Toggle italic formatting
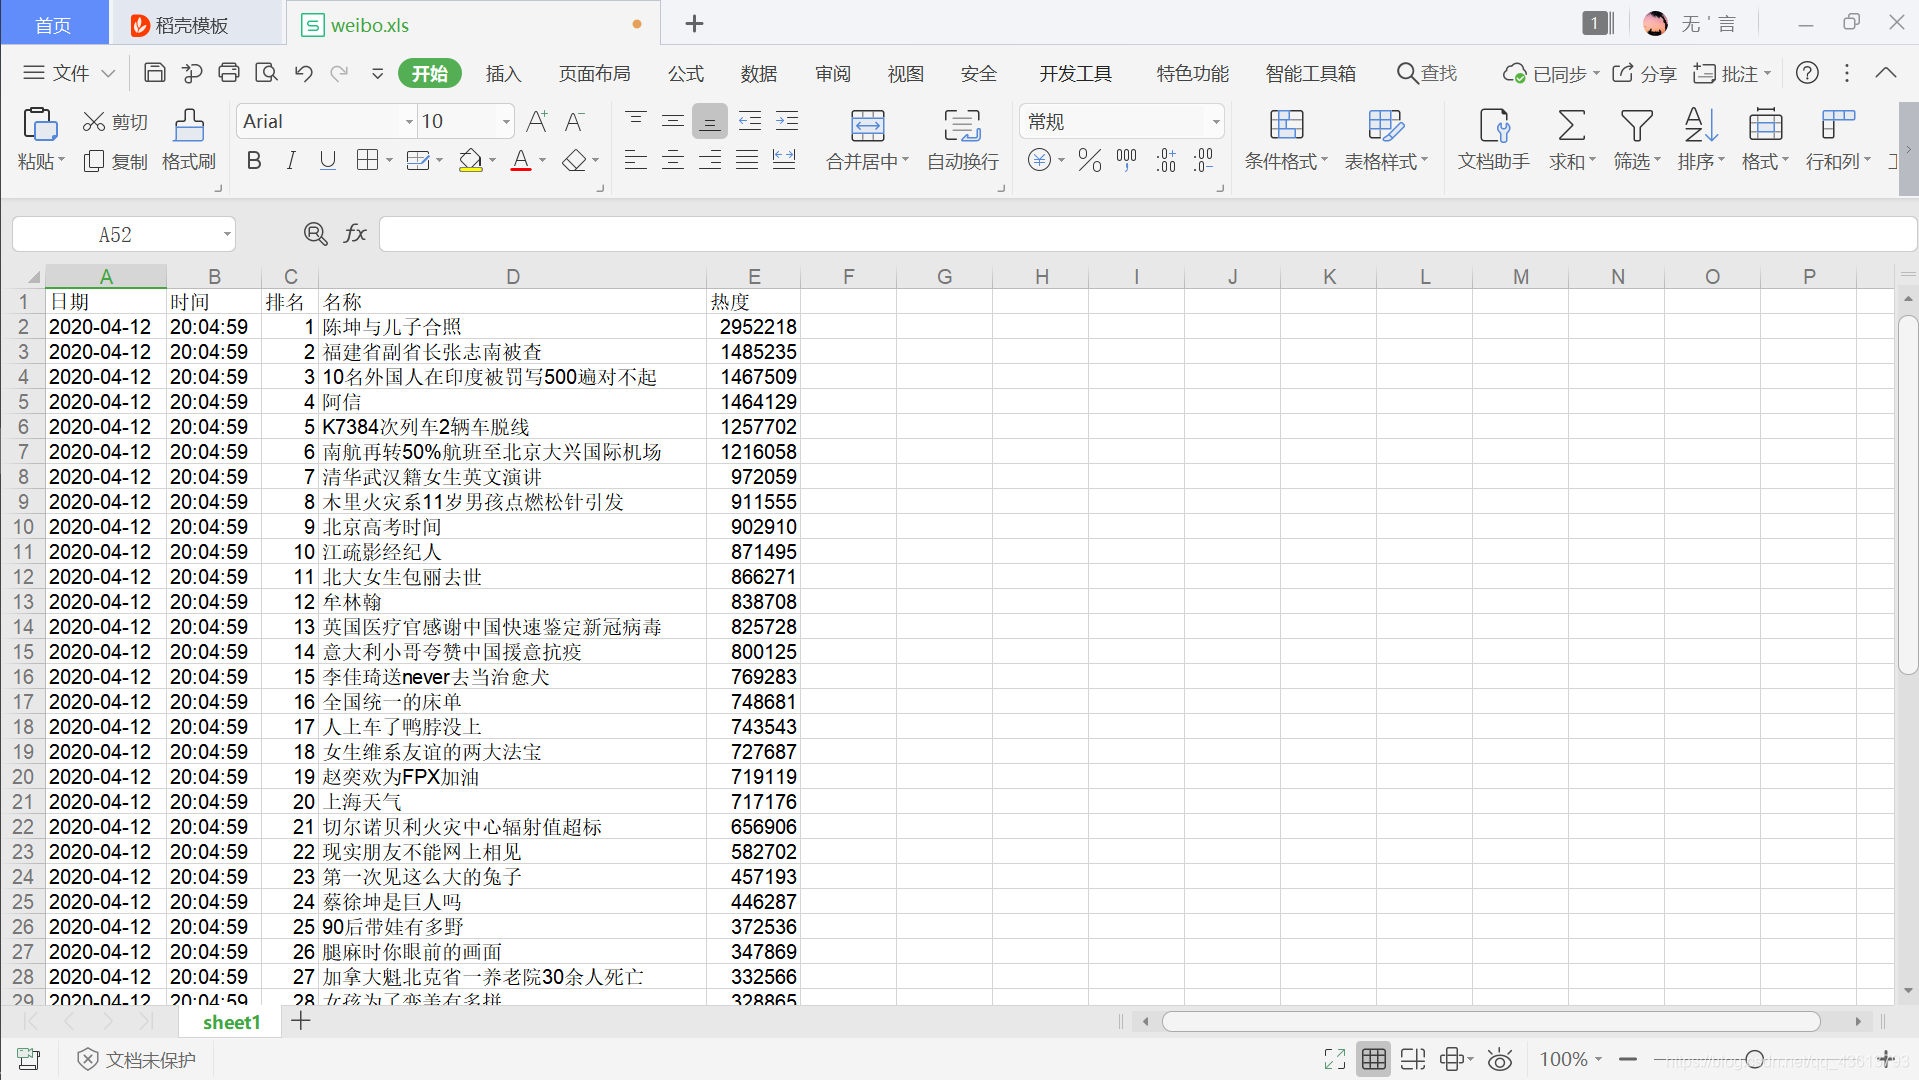 291,160
